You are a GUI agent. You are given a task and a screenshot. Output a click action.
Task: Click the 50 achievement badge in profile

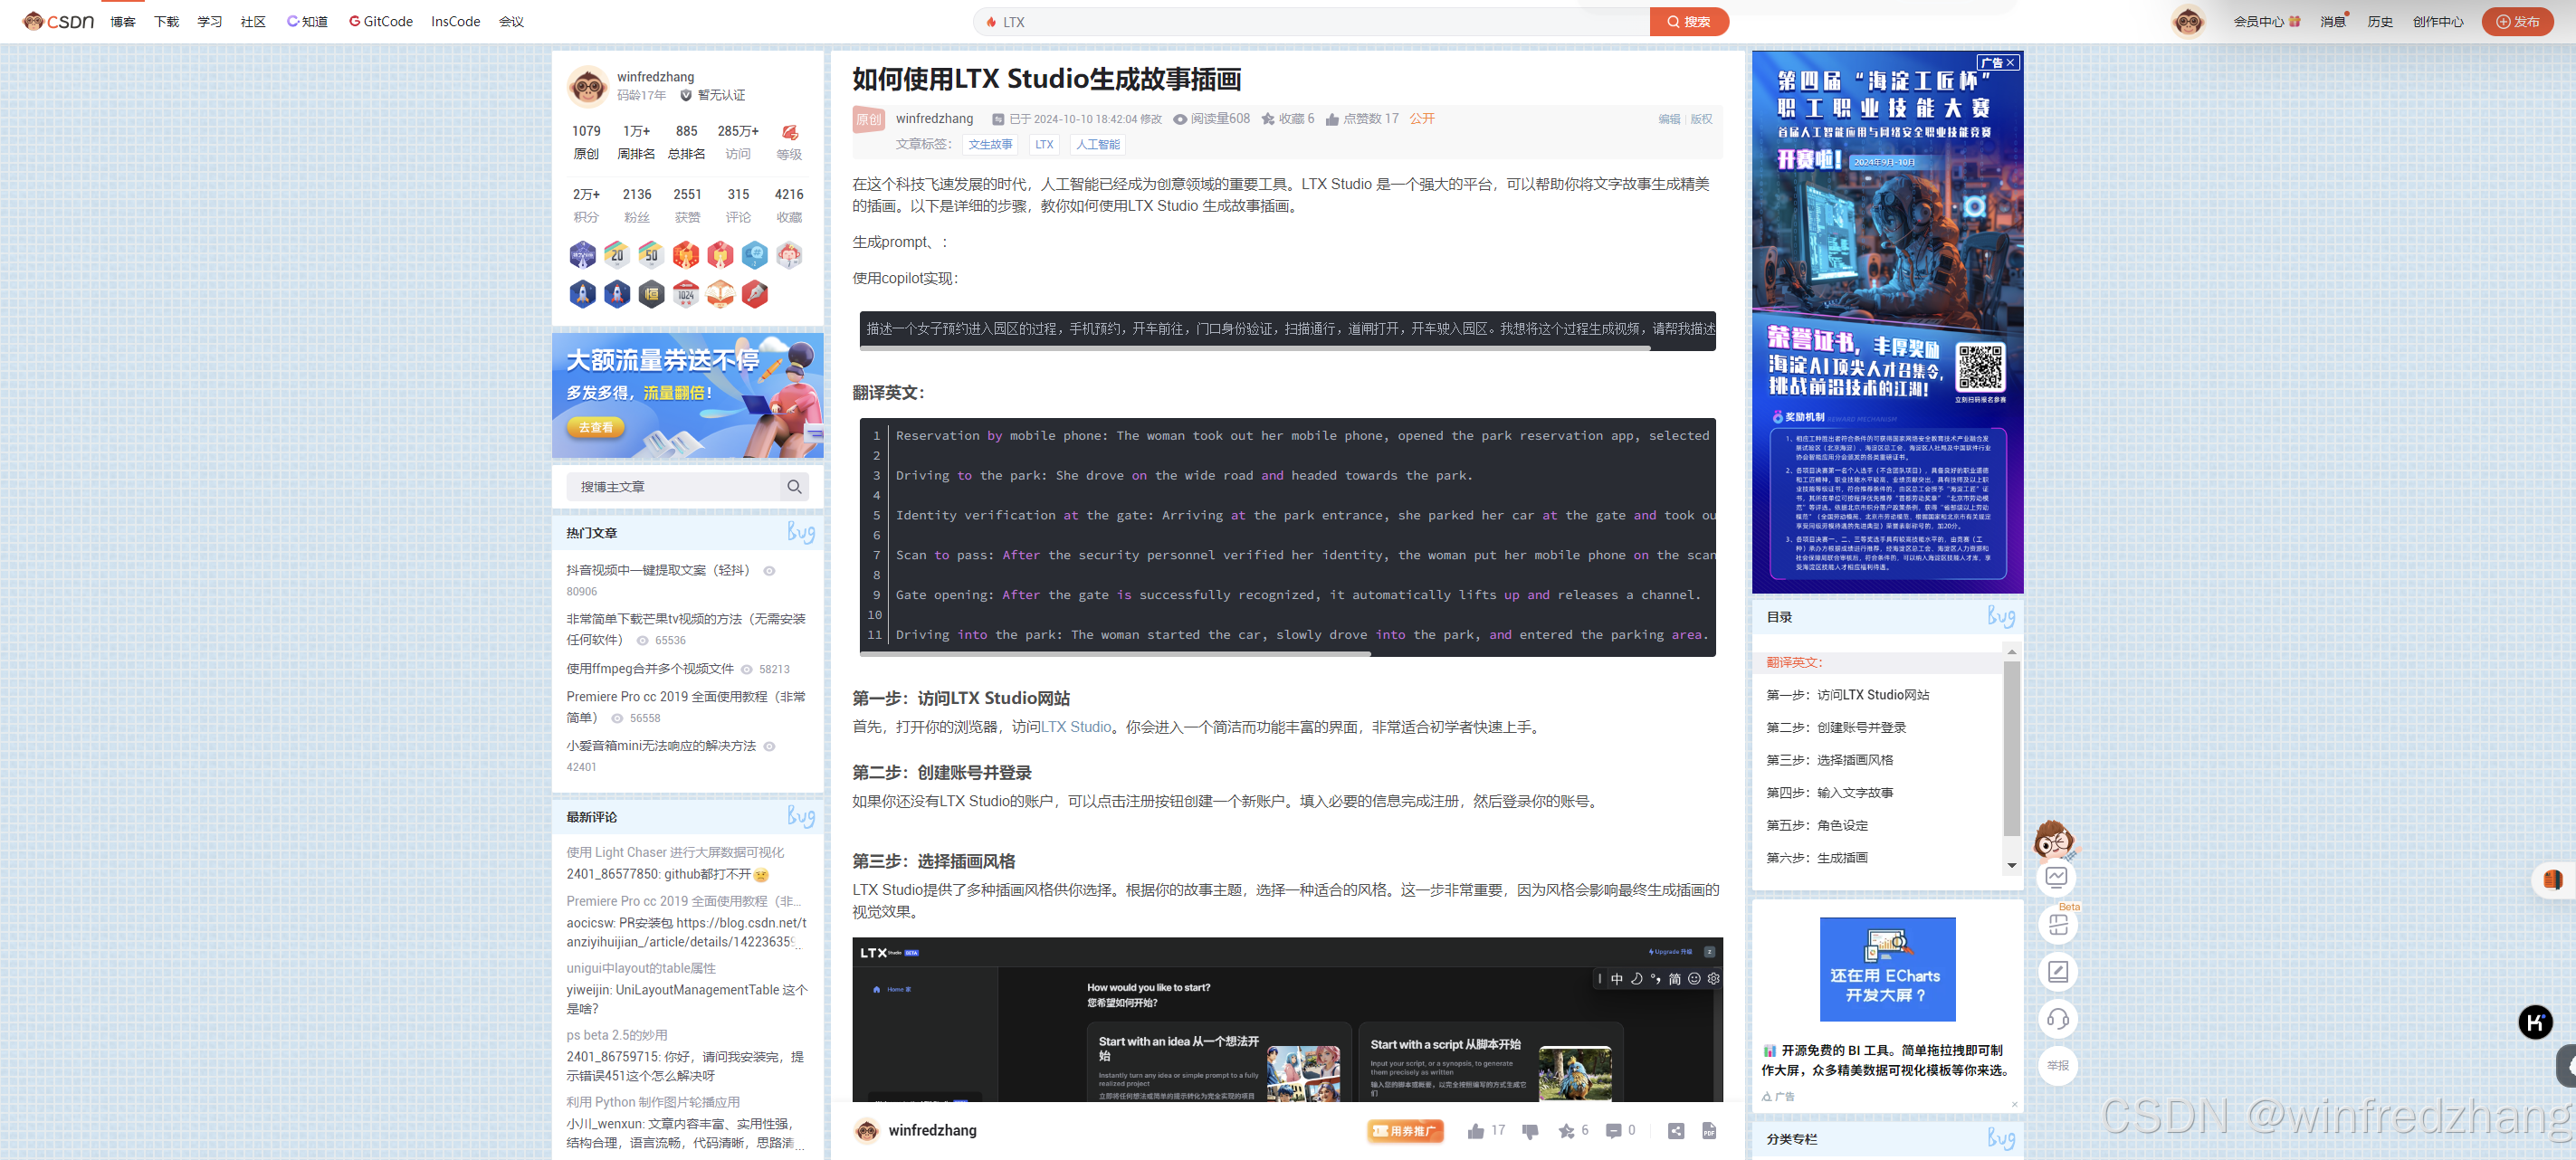tap(651, 255)
